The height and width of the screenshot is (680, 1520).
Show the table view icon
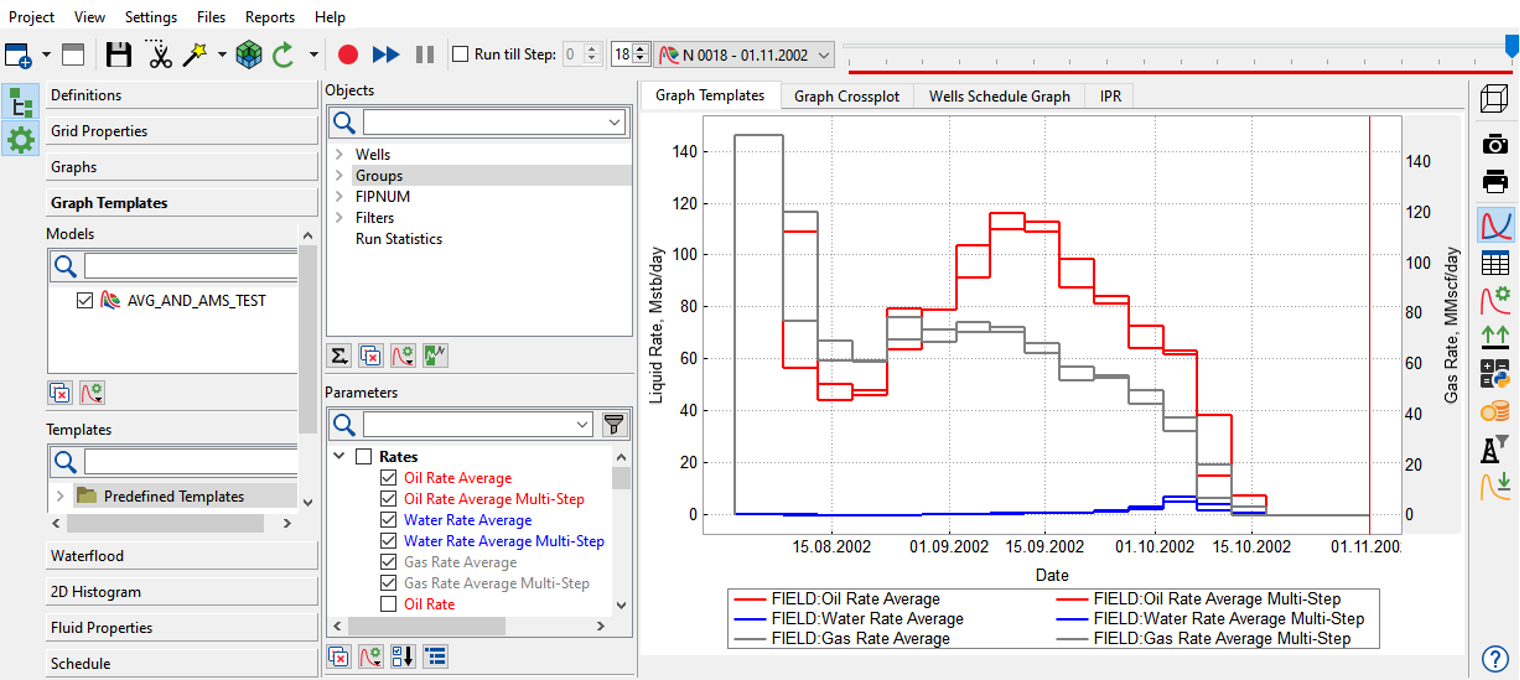(x=1495, y=263)
